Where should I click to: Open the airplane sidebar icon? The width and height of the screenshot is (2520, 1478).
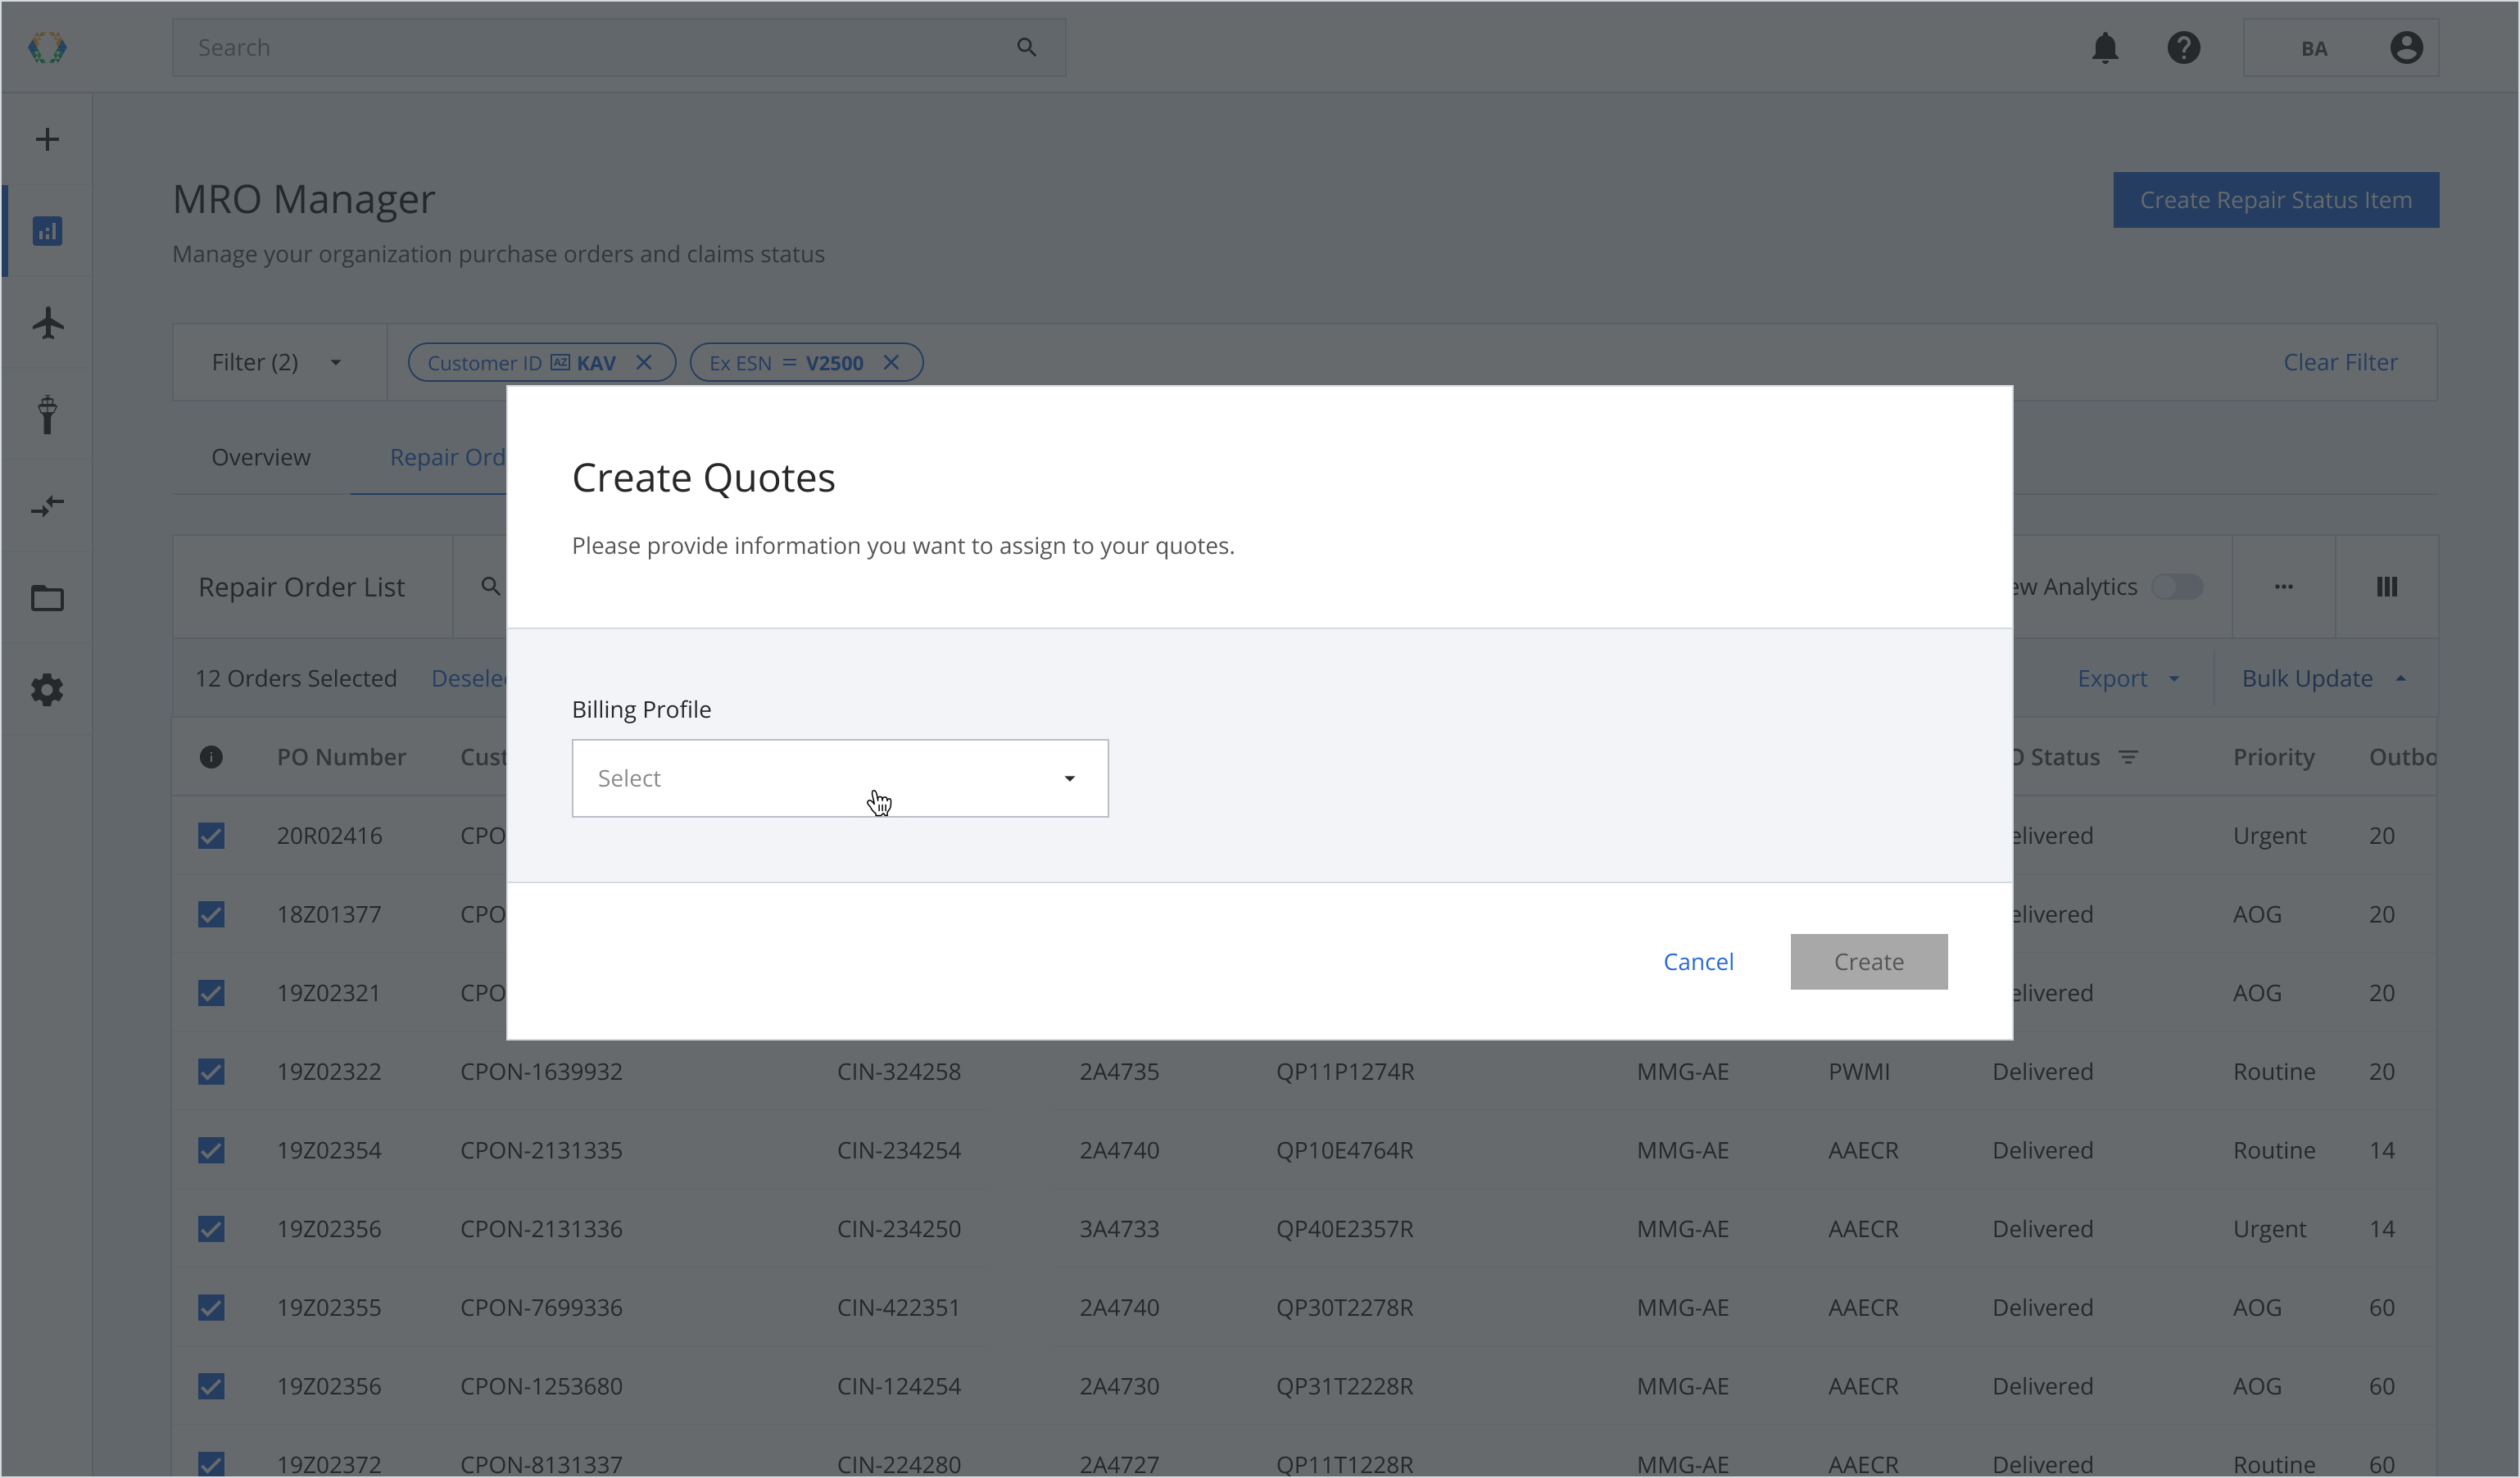pos(47,323)
